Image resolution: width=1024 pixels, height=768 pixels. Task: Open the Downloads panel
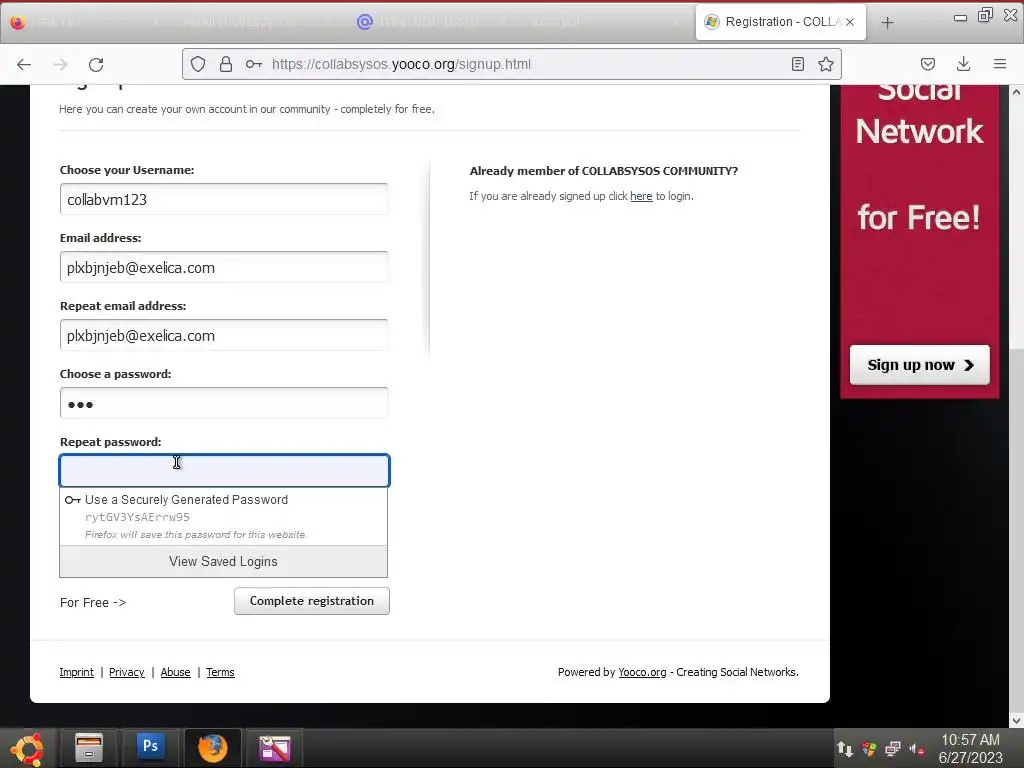963,64
